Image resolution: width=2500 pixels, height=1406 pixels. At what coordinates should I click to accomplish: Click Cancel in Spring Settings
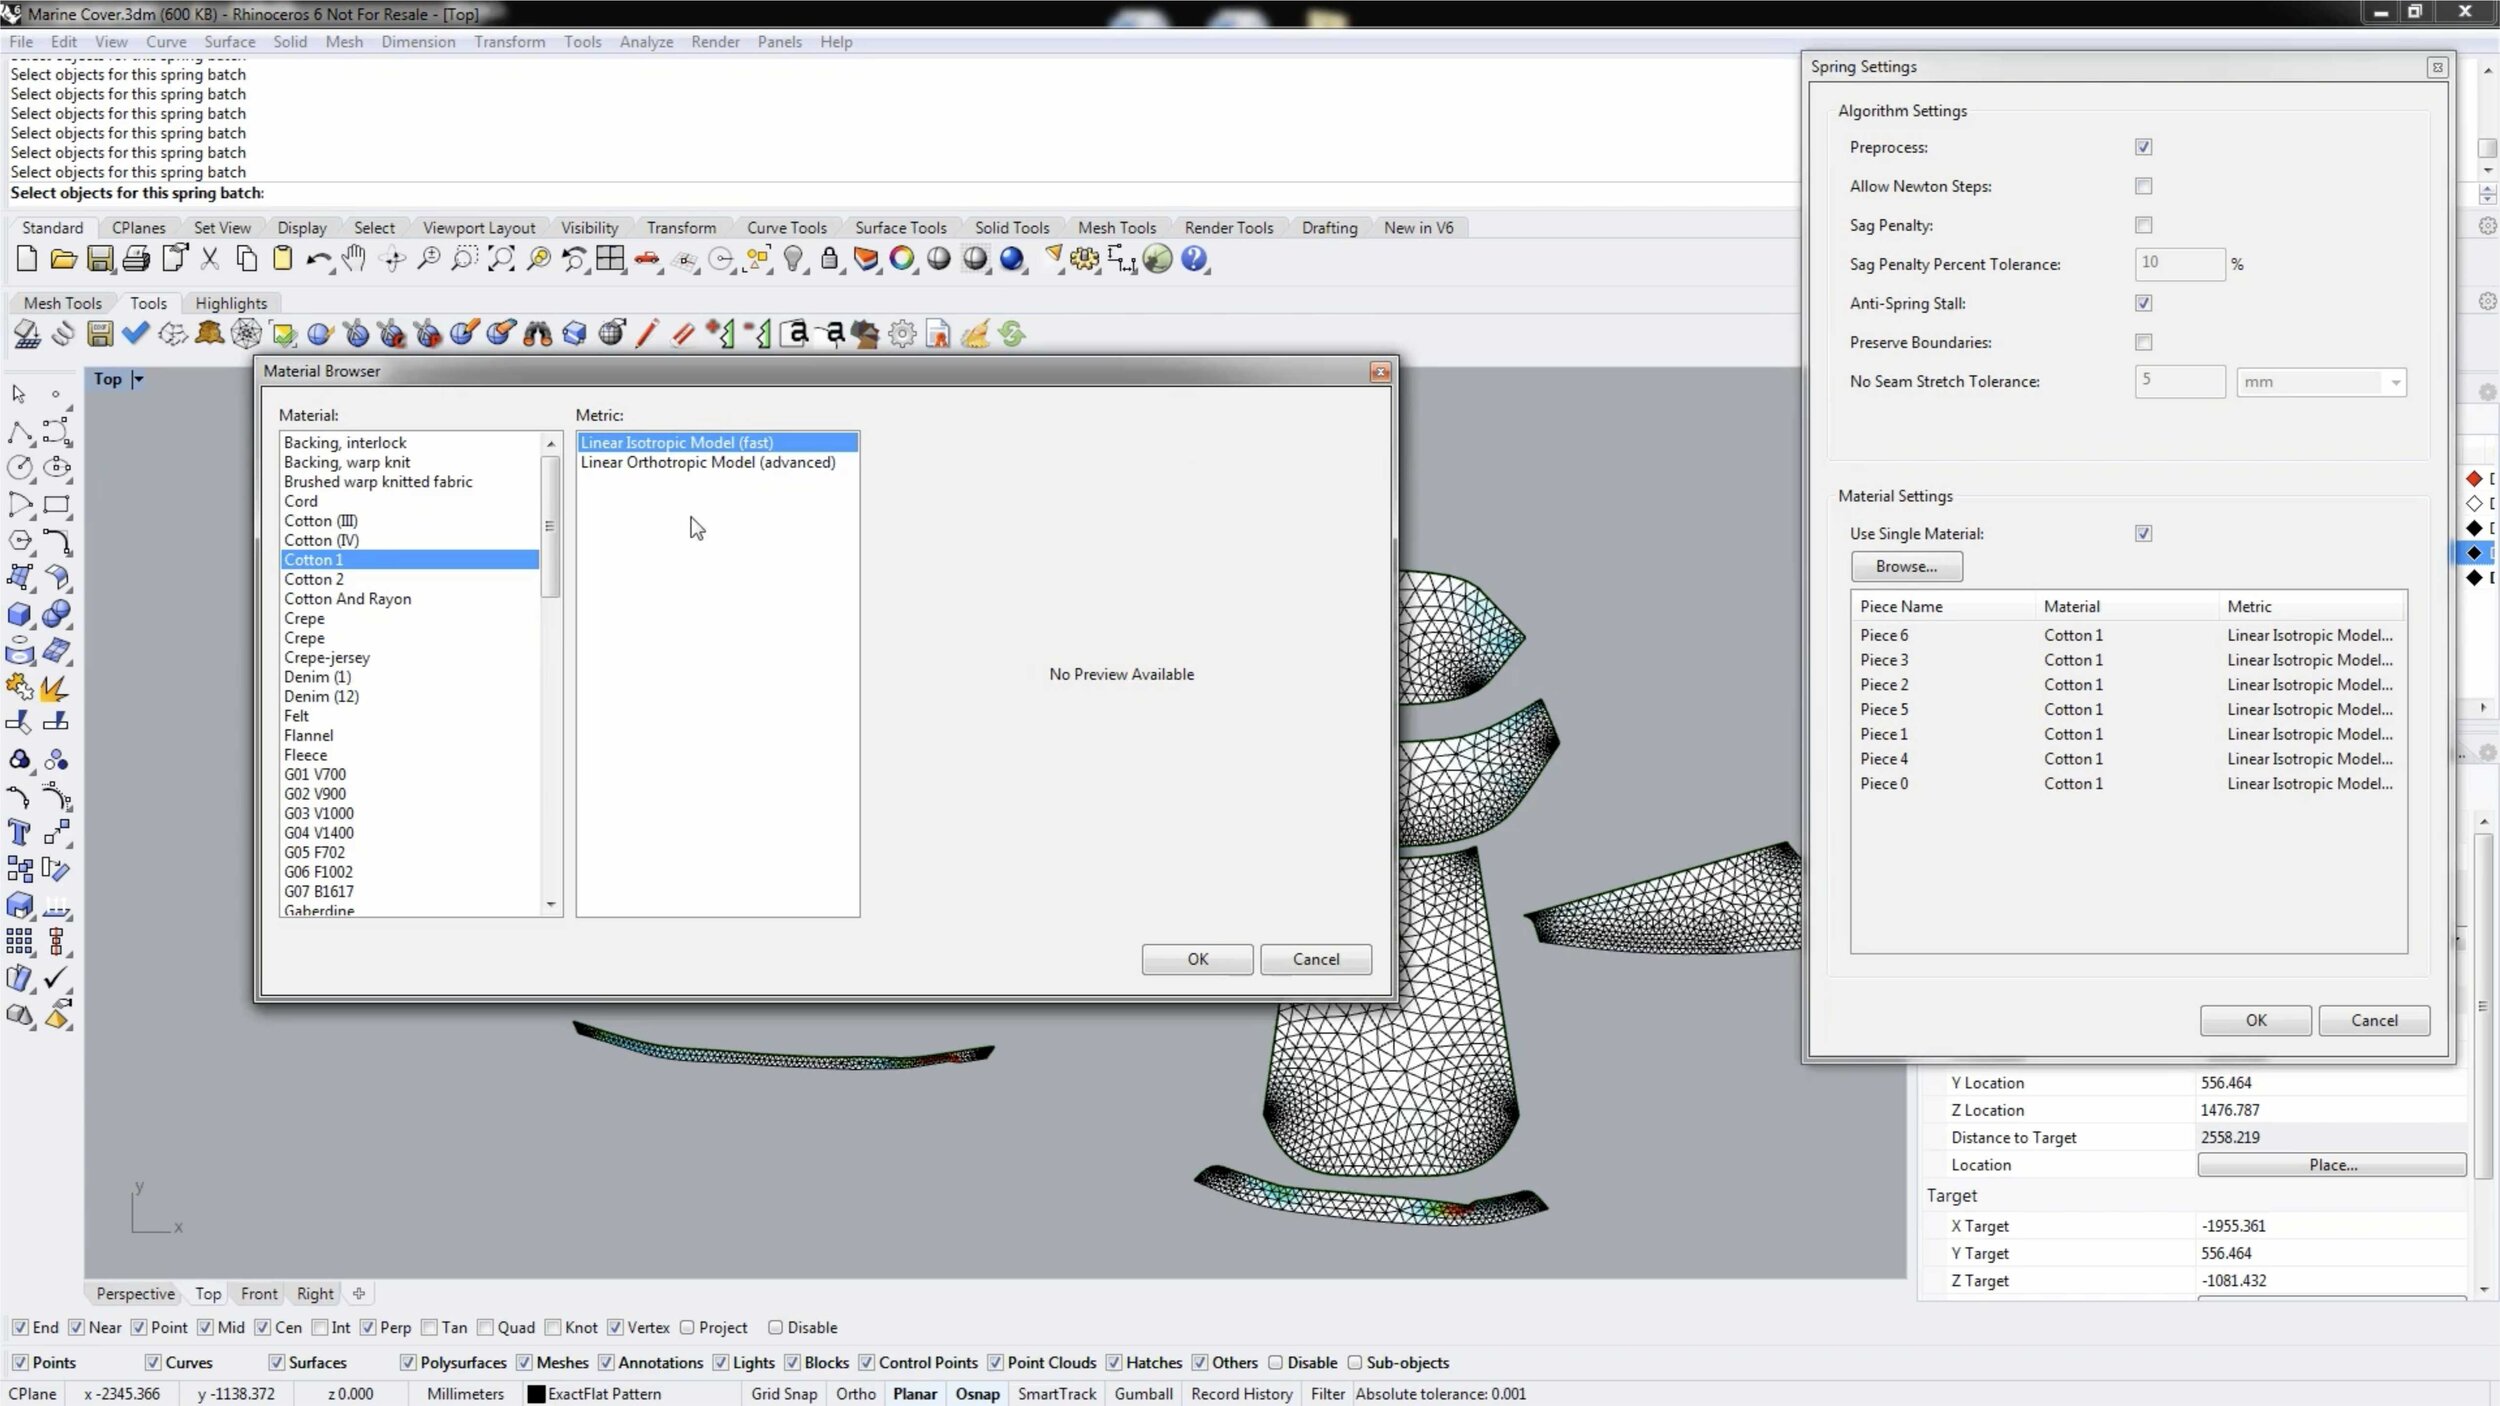(x=2374, y=1020)
